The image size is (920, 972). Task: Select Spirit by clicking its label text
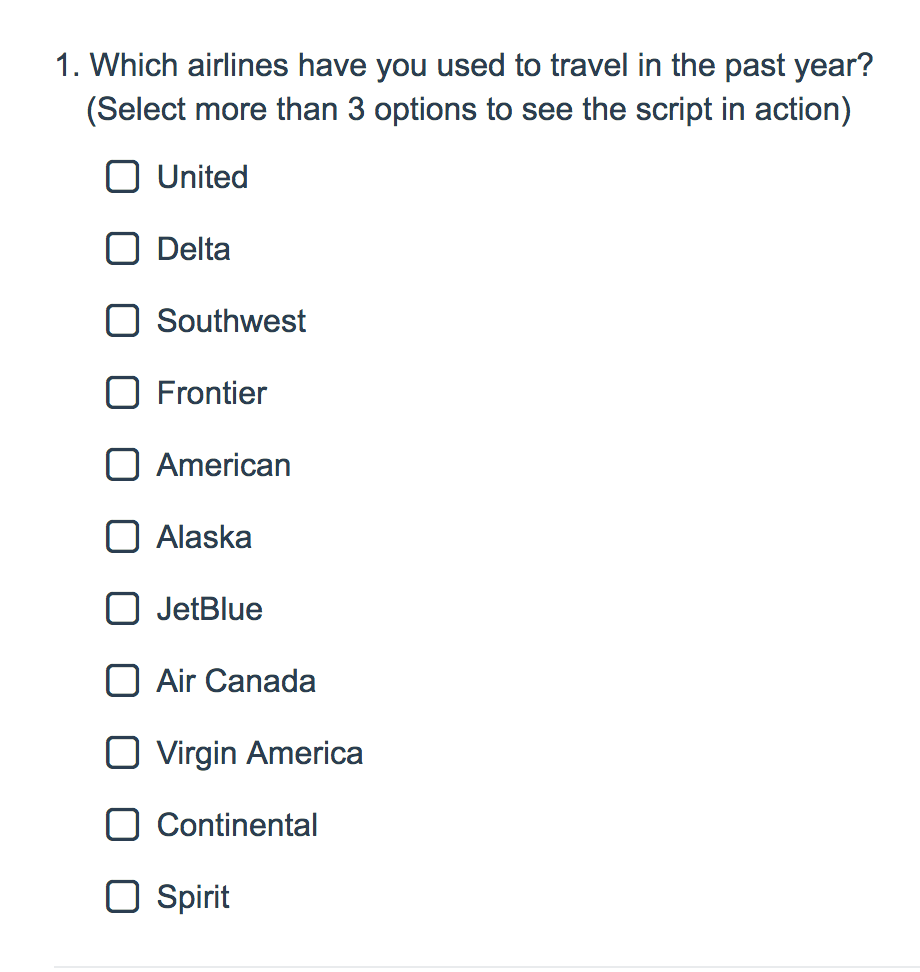(x=193, y=897)
